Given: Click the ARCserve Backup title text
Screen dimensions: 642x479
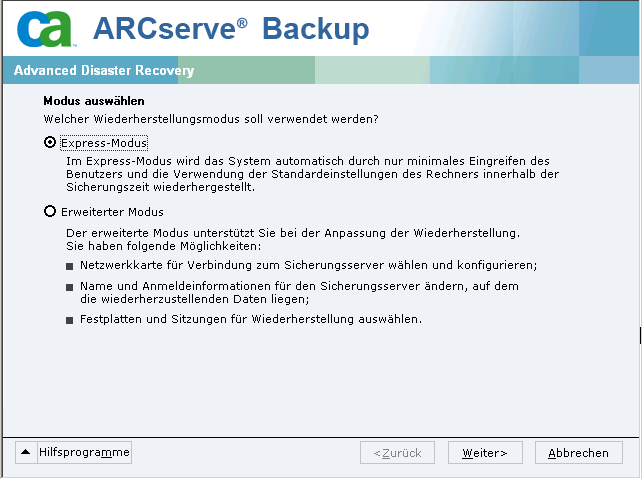Looking at the screenshot, I should (231, 29).
